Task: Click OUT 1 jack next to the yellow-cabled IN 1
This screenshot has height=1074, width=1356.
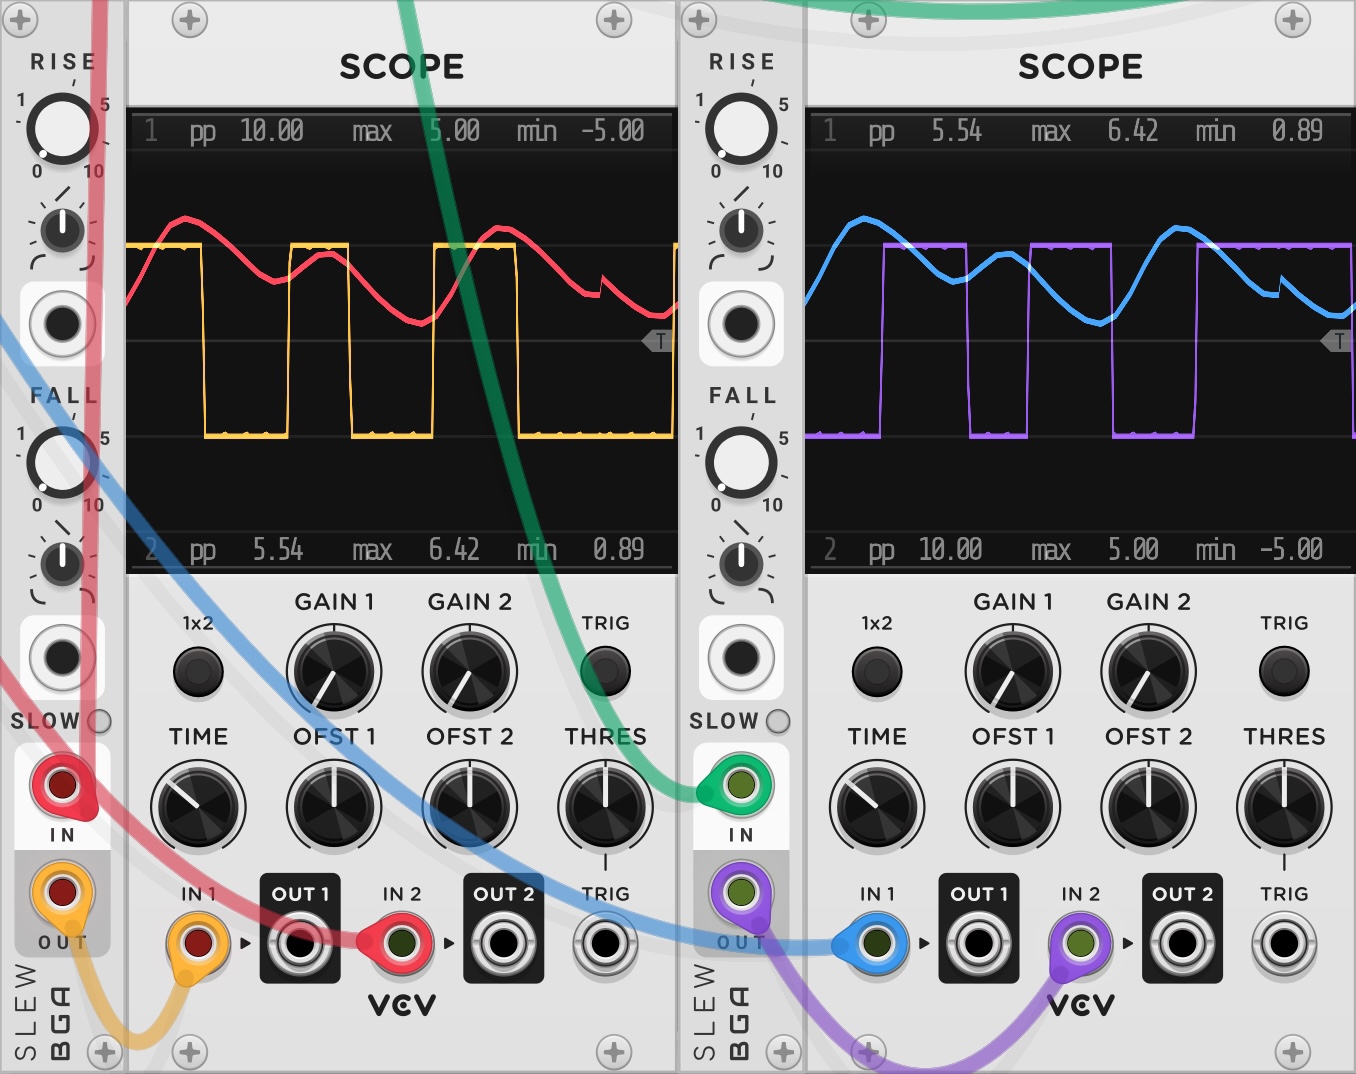Action: pos(300,943)
